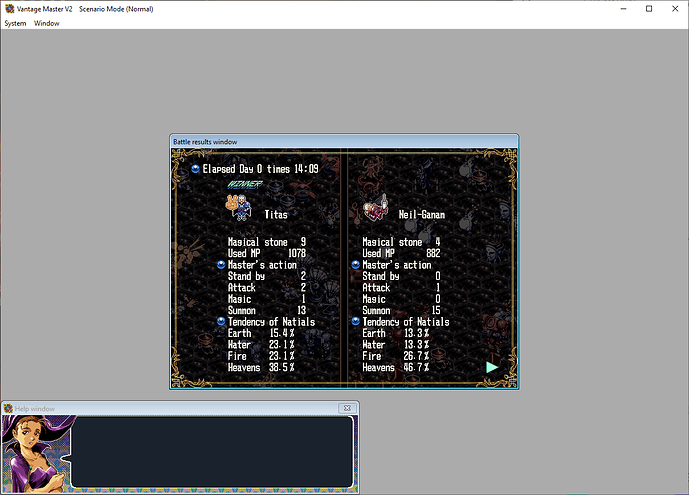Click blue orb beside Elapsed Day

coord(196,169)
